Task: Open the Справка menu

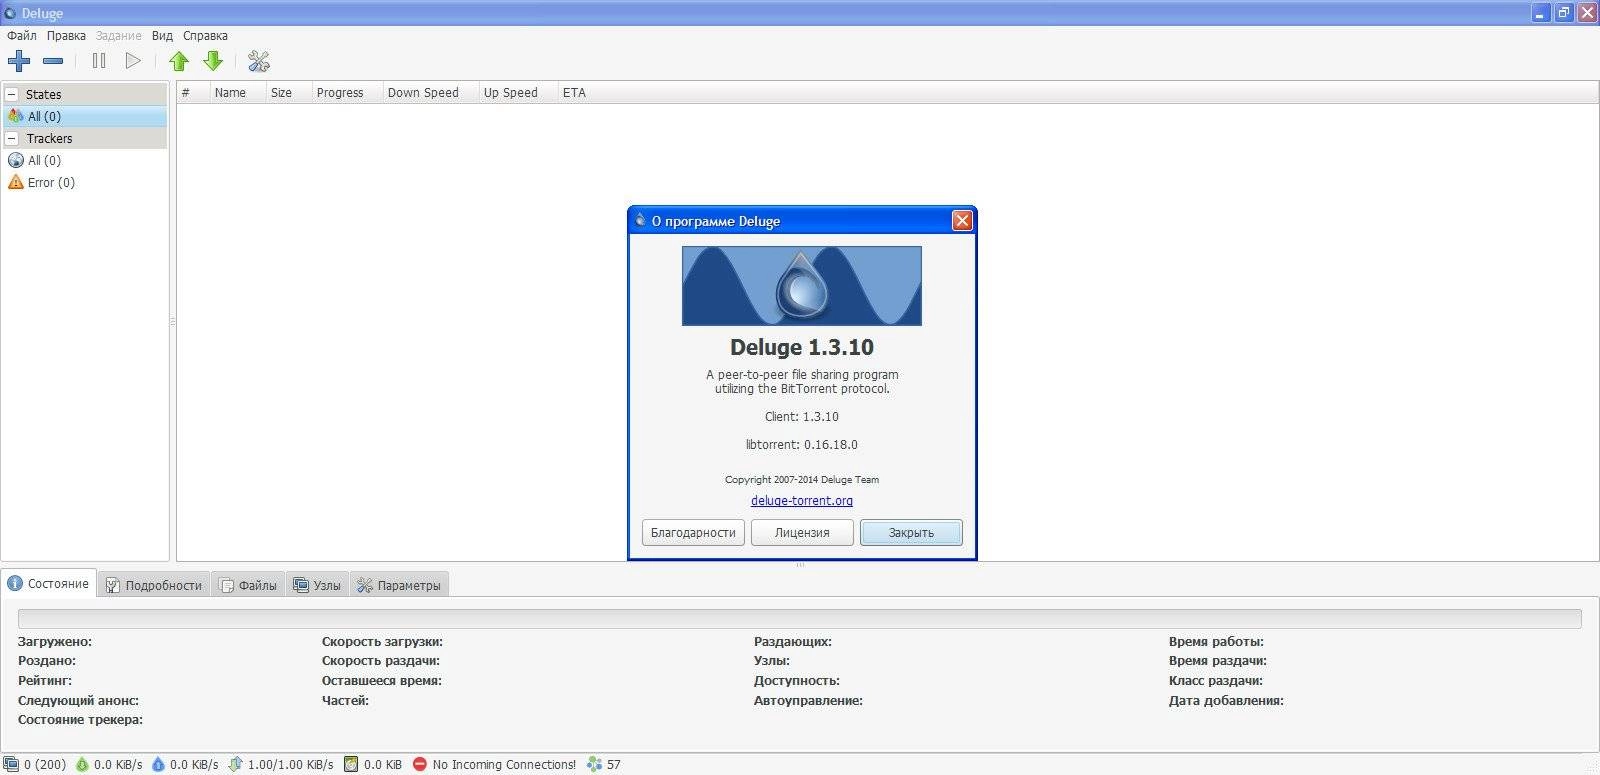Action: pyautogui.click(x=205, y=35)
